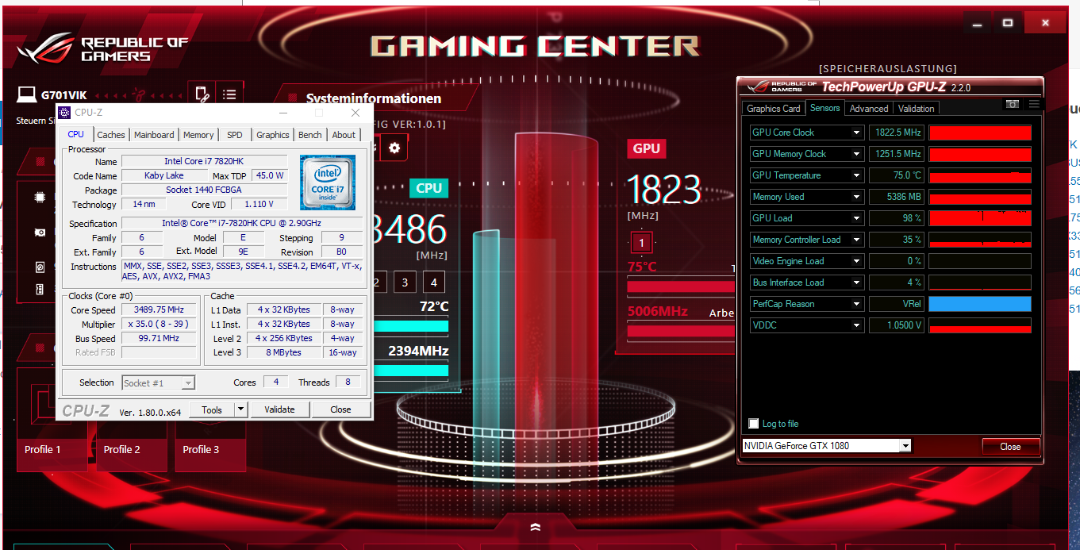Viewport: 1080px width, 550px height.
Task: Click the Multiplier value x 35.0 ( 8 - 39 )
Action: [x=157, y=324]
